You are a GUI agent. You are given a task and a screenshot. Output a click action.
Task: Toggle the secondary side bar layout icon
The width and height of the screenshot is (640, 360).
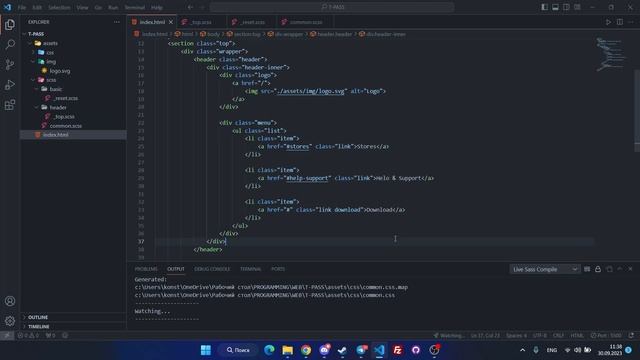click(x=567, y=7)
